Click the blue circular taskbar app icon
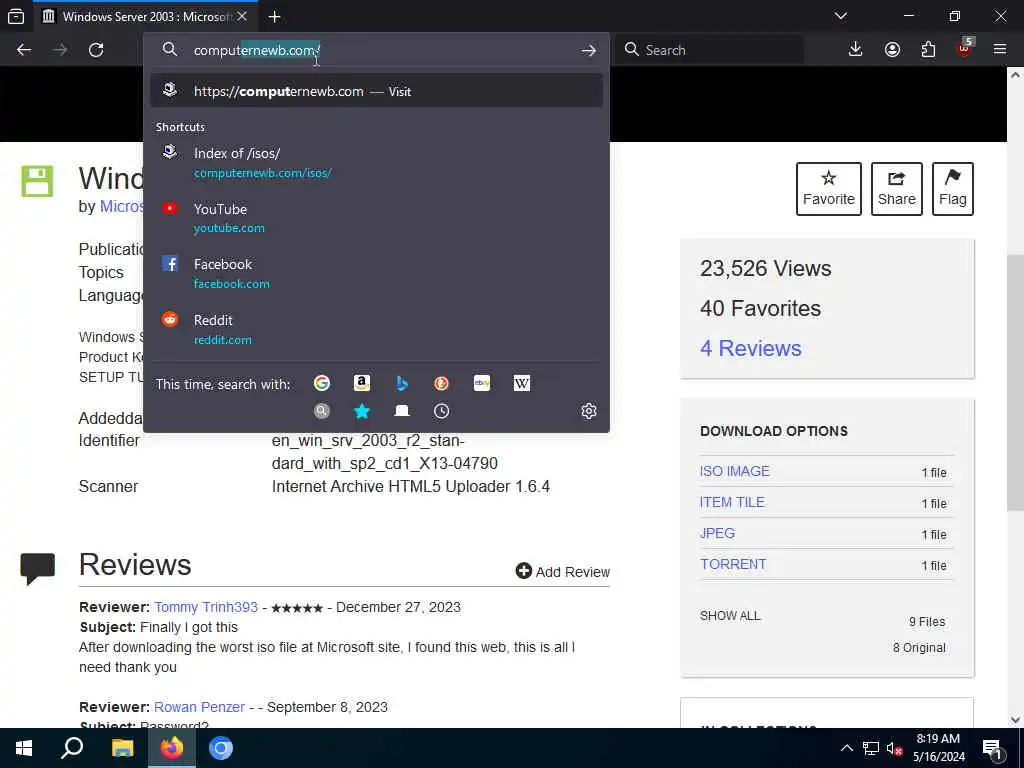The width and height of the screenshot is (1024, 768). [221, 748]
